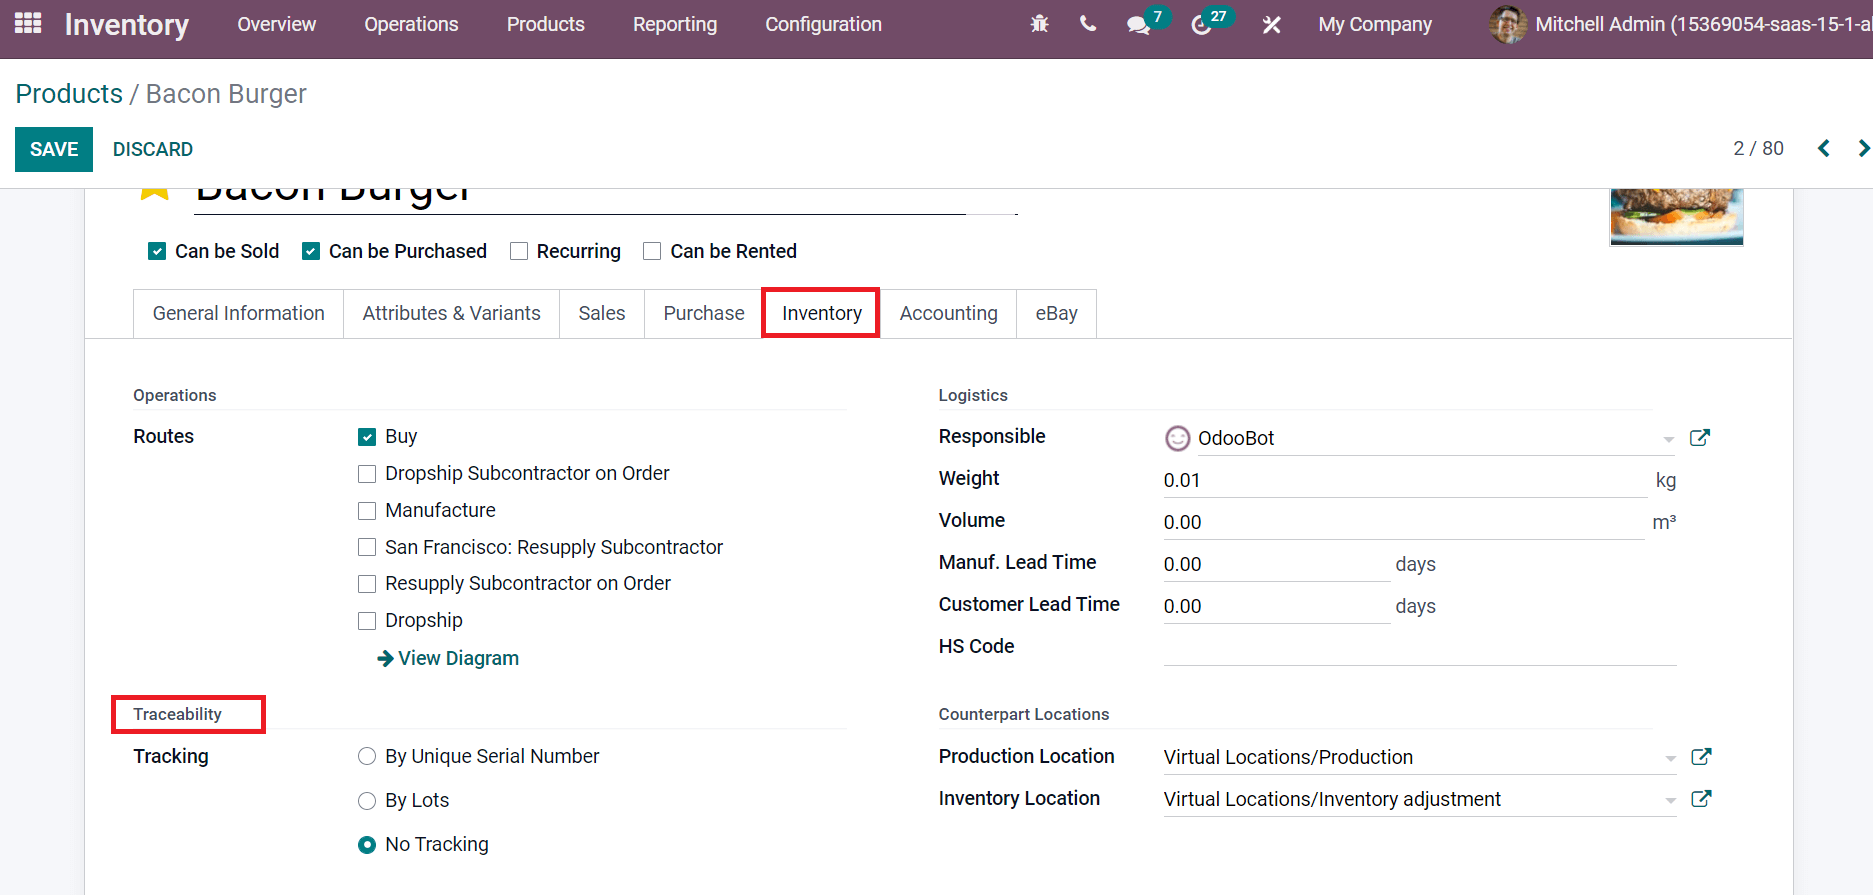Screen dimensions: 1873x895
Task: Open the Reporting menu dropdown
Action: click(x=675, y=24)
